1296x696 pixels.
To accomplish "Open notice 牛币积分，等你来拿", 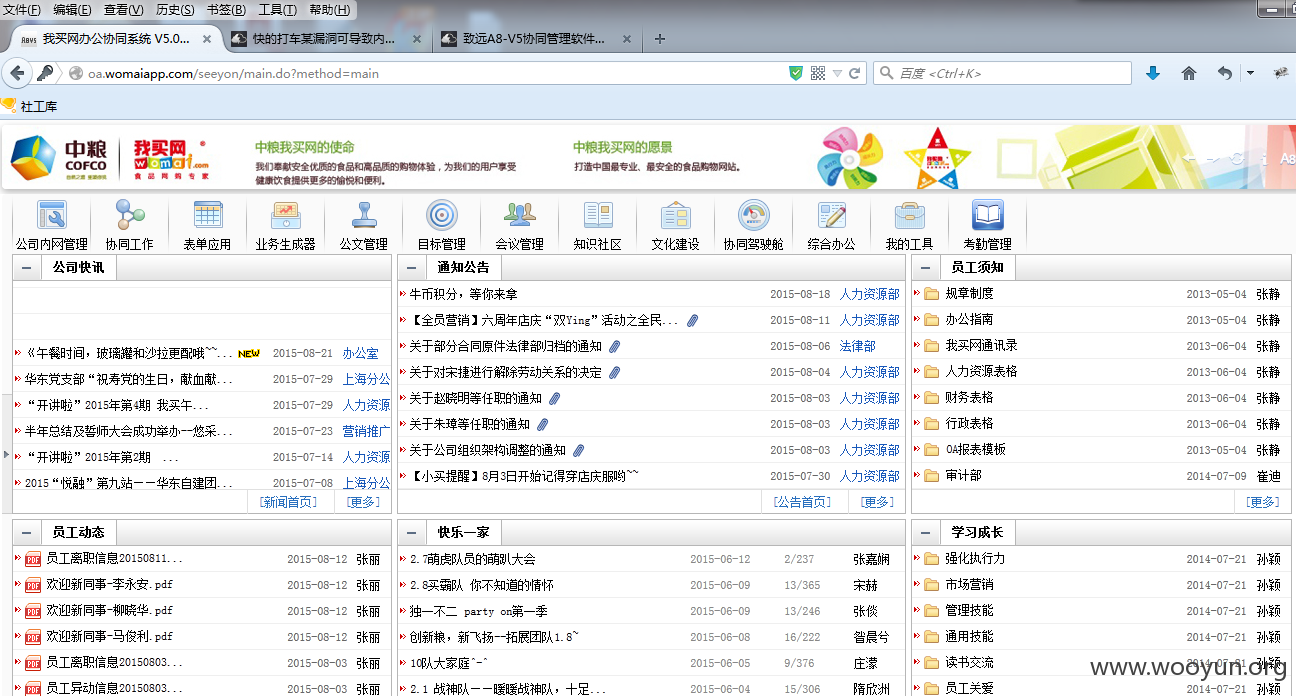I will pos(463,294).
